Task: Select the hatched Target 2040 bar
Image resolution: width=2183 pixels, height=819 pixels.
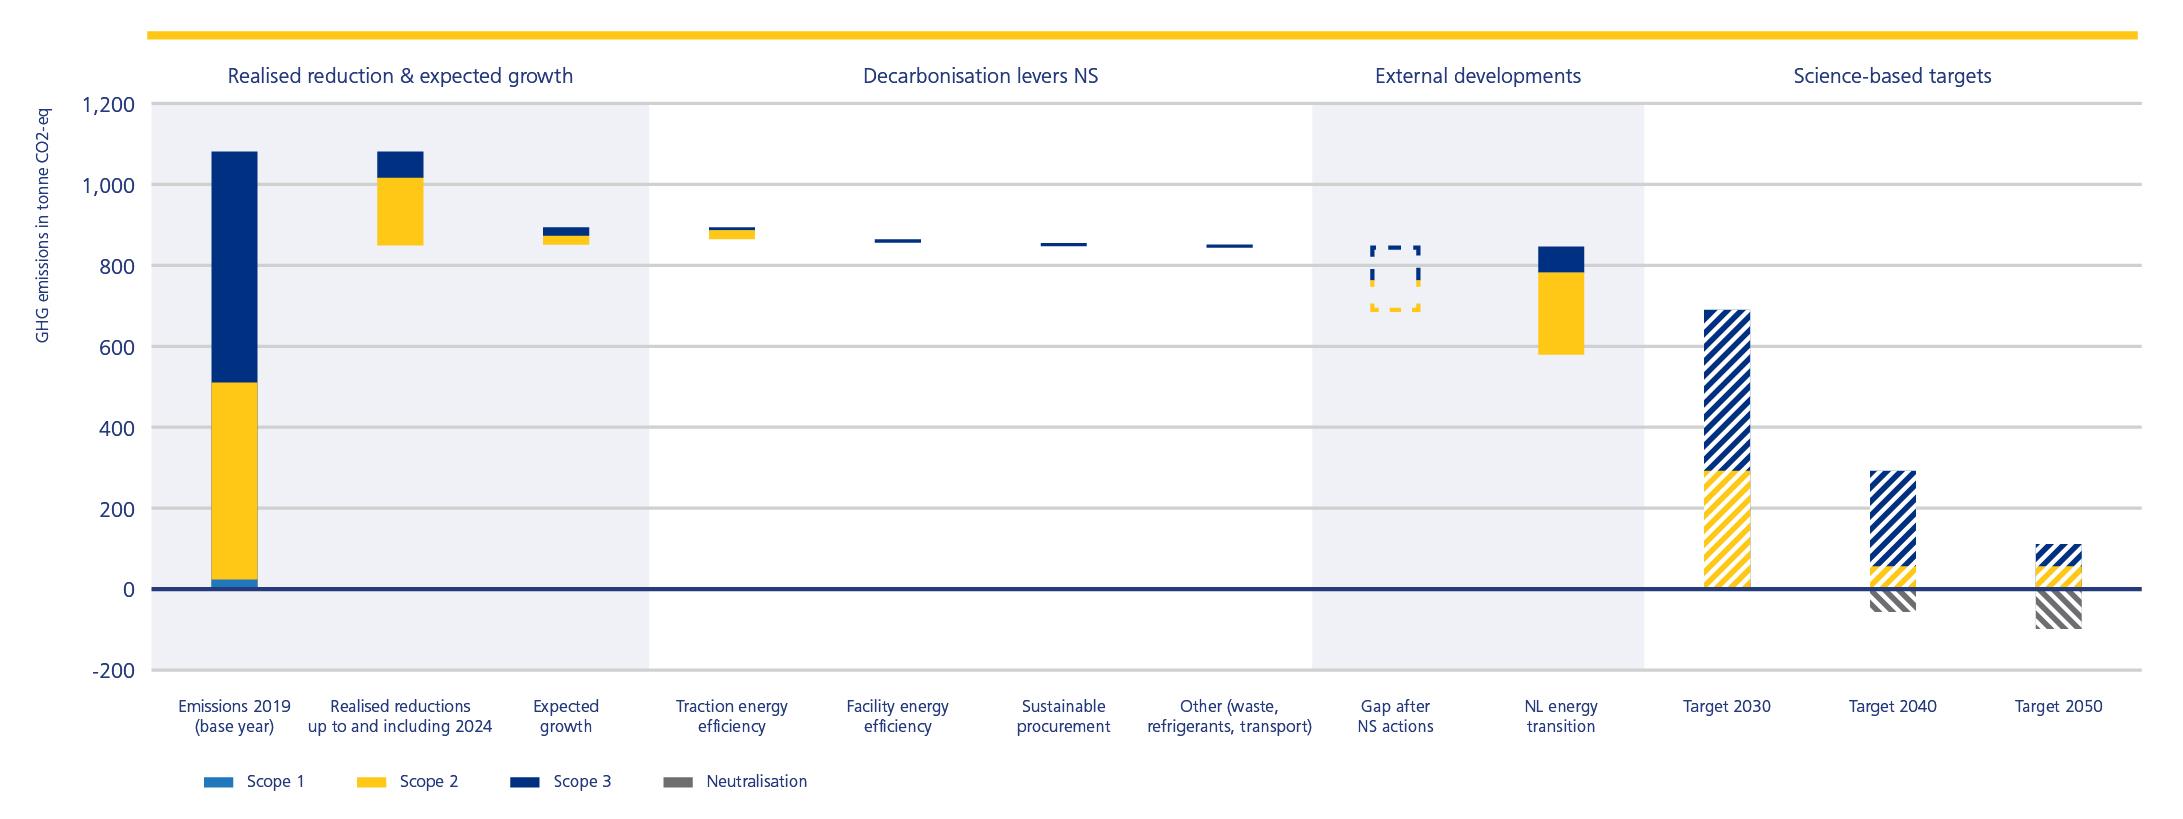Action: pos(1893,530)
